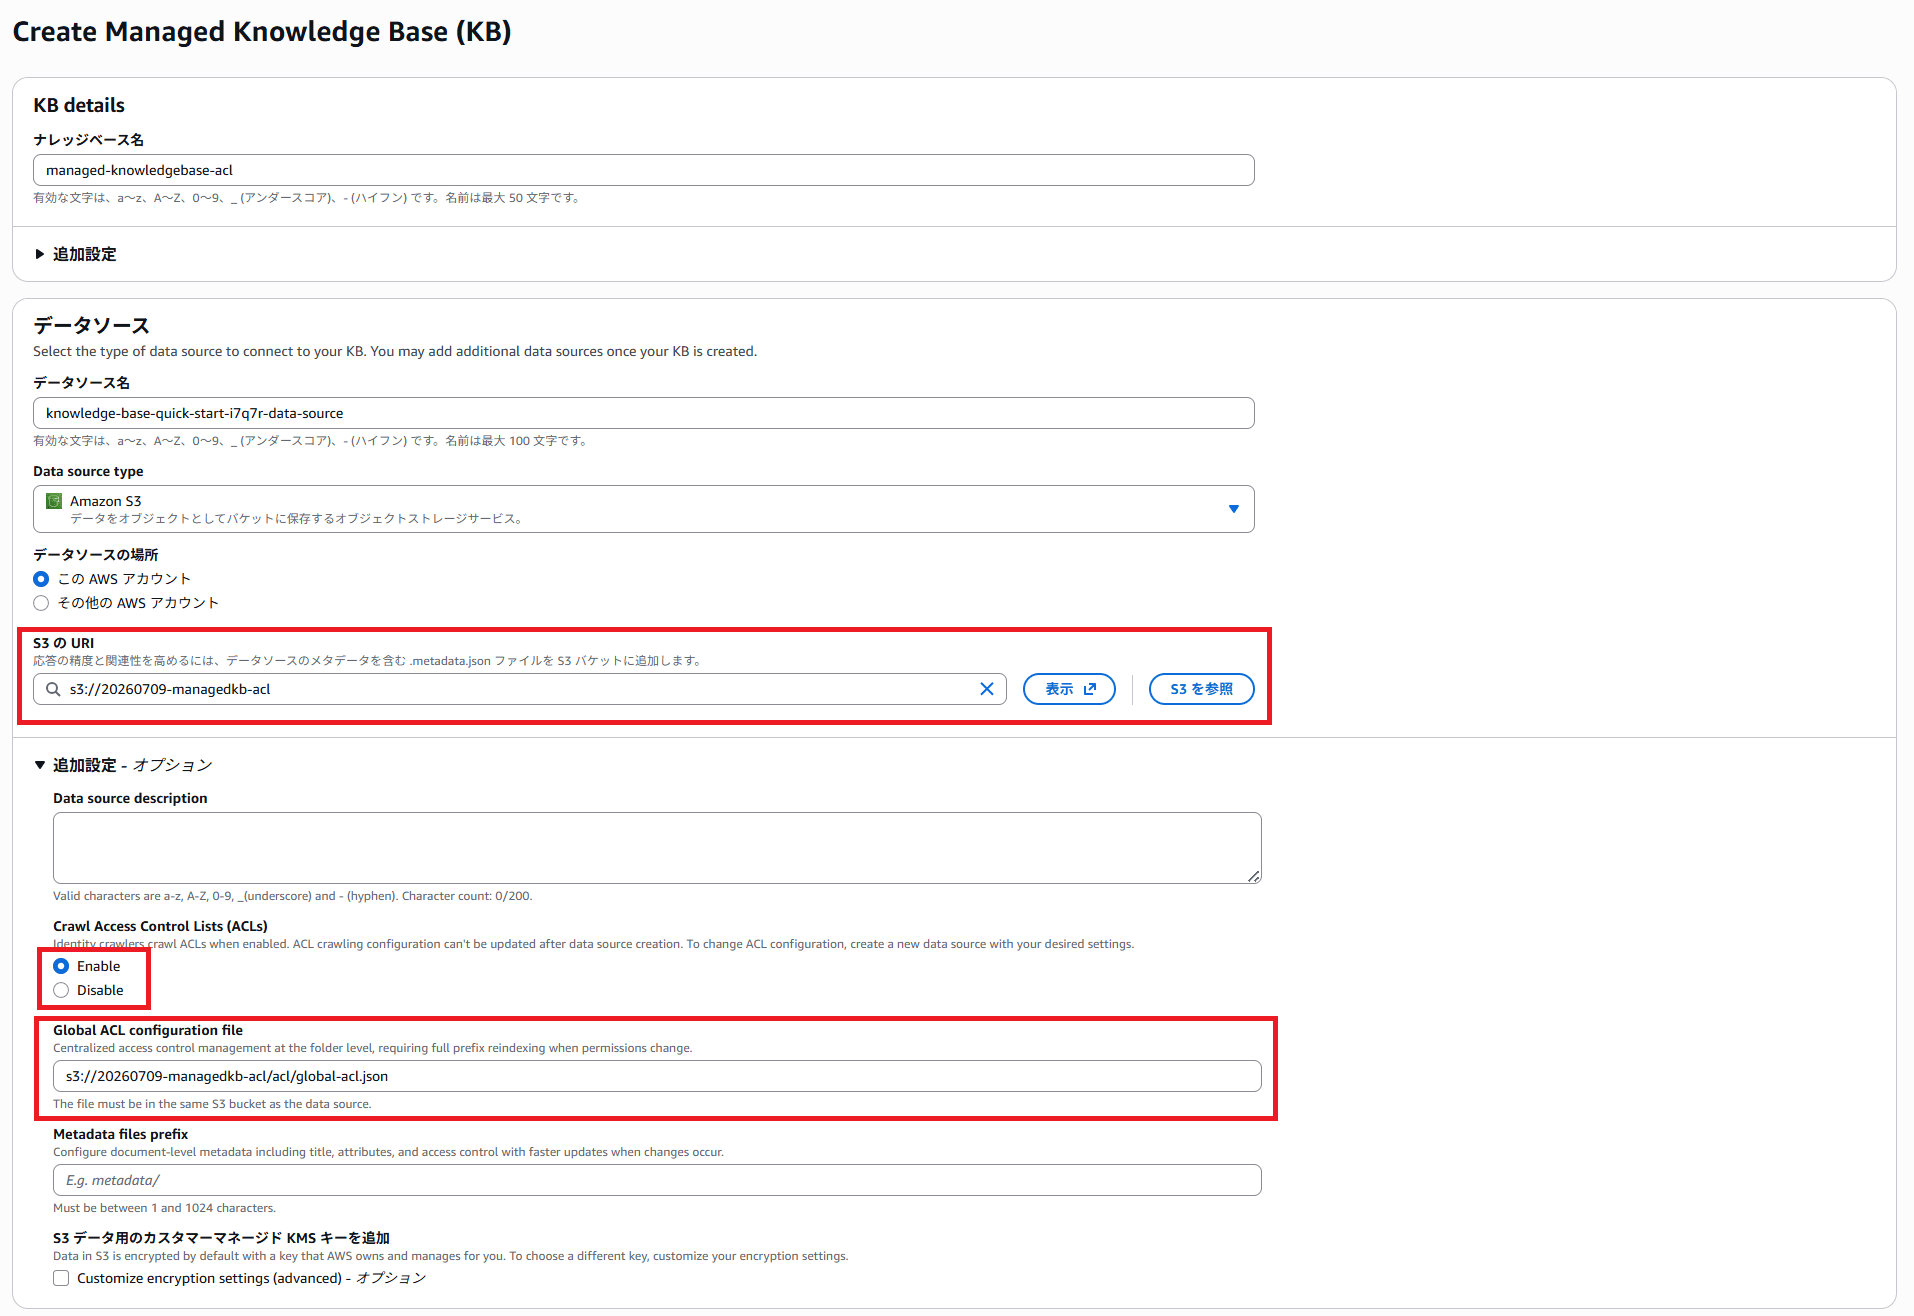Check Customize encryption settings (advanced)
This screenshot has height=1316, width=1914.
61,1278
